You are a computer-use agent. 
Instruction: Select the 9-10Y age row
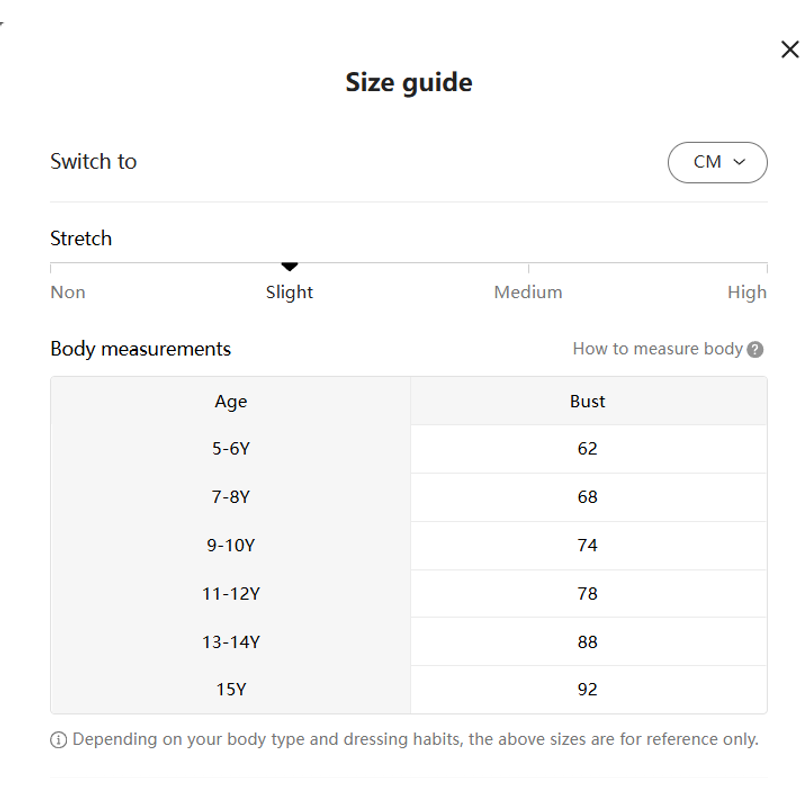231,545
